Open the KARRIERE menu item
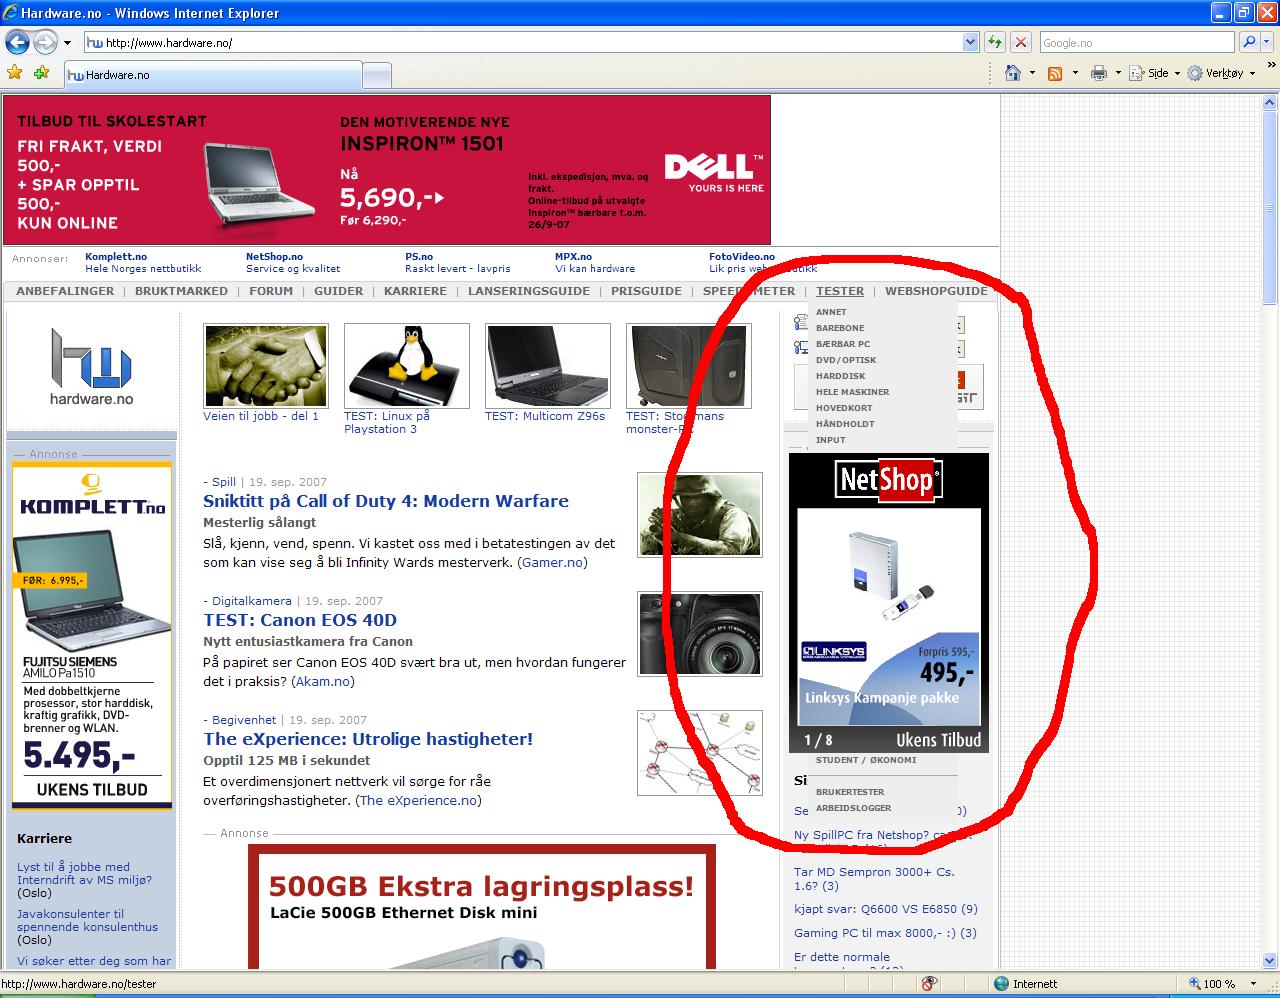 click(x=415, y=291)
